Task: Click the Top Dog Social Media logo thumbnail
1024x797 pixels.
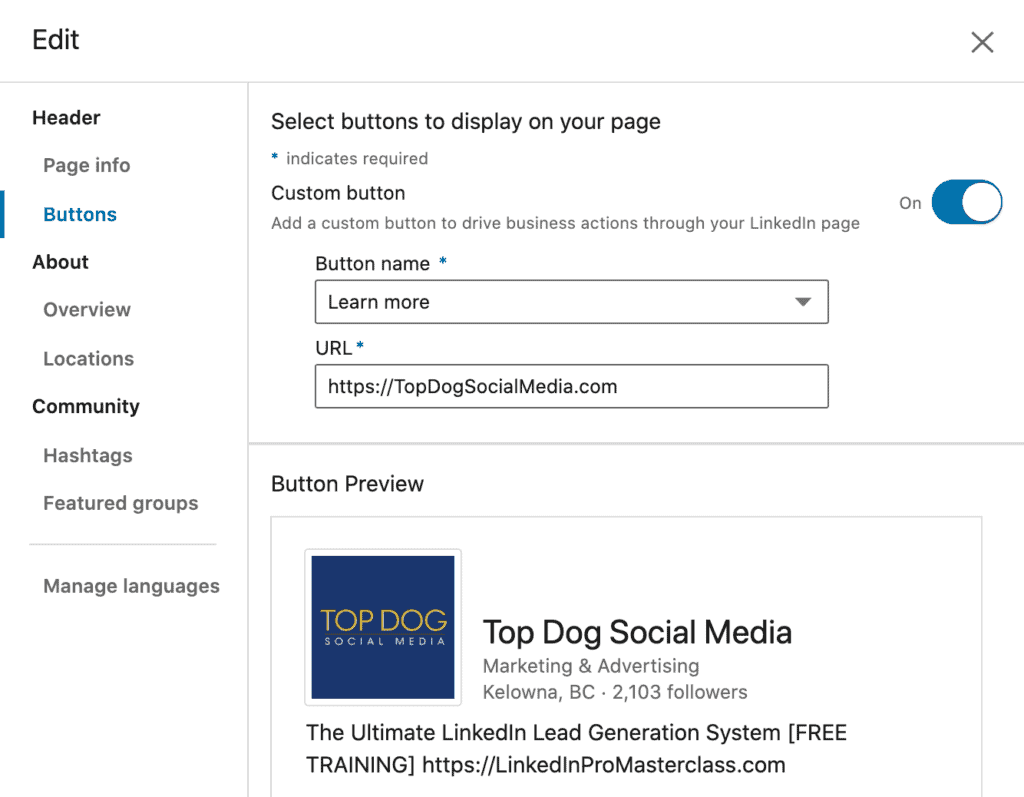Action: click(383, 627)
